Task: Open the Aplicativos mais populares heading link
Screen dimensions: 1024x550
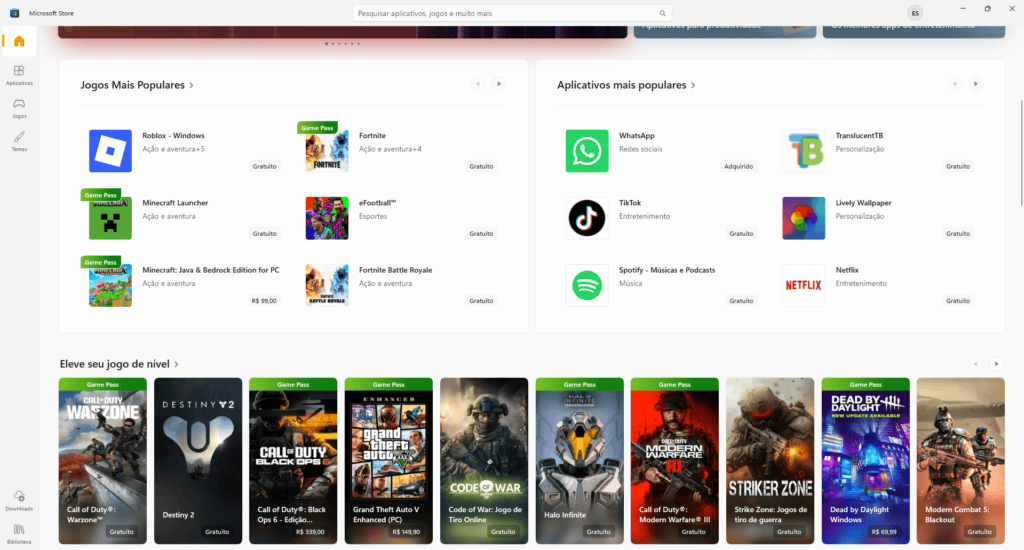Action: [x=626, y=85]
